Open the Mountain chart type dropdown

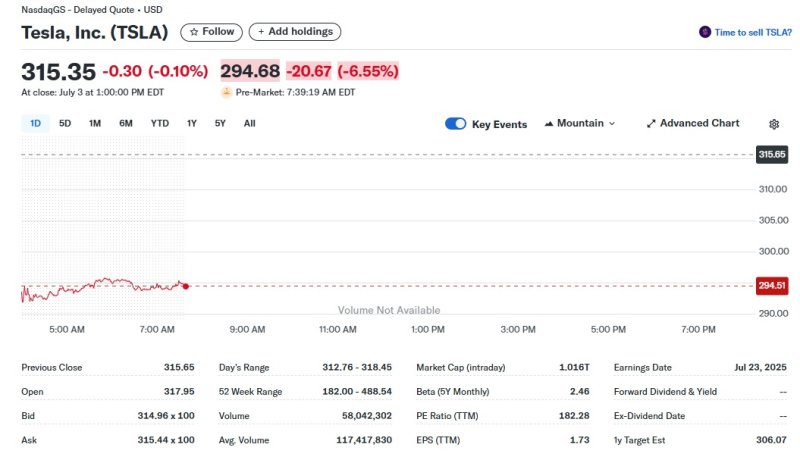pyautogui.click(x=580, y=123)
